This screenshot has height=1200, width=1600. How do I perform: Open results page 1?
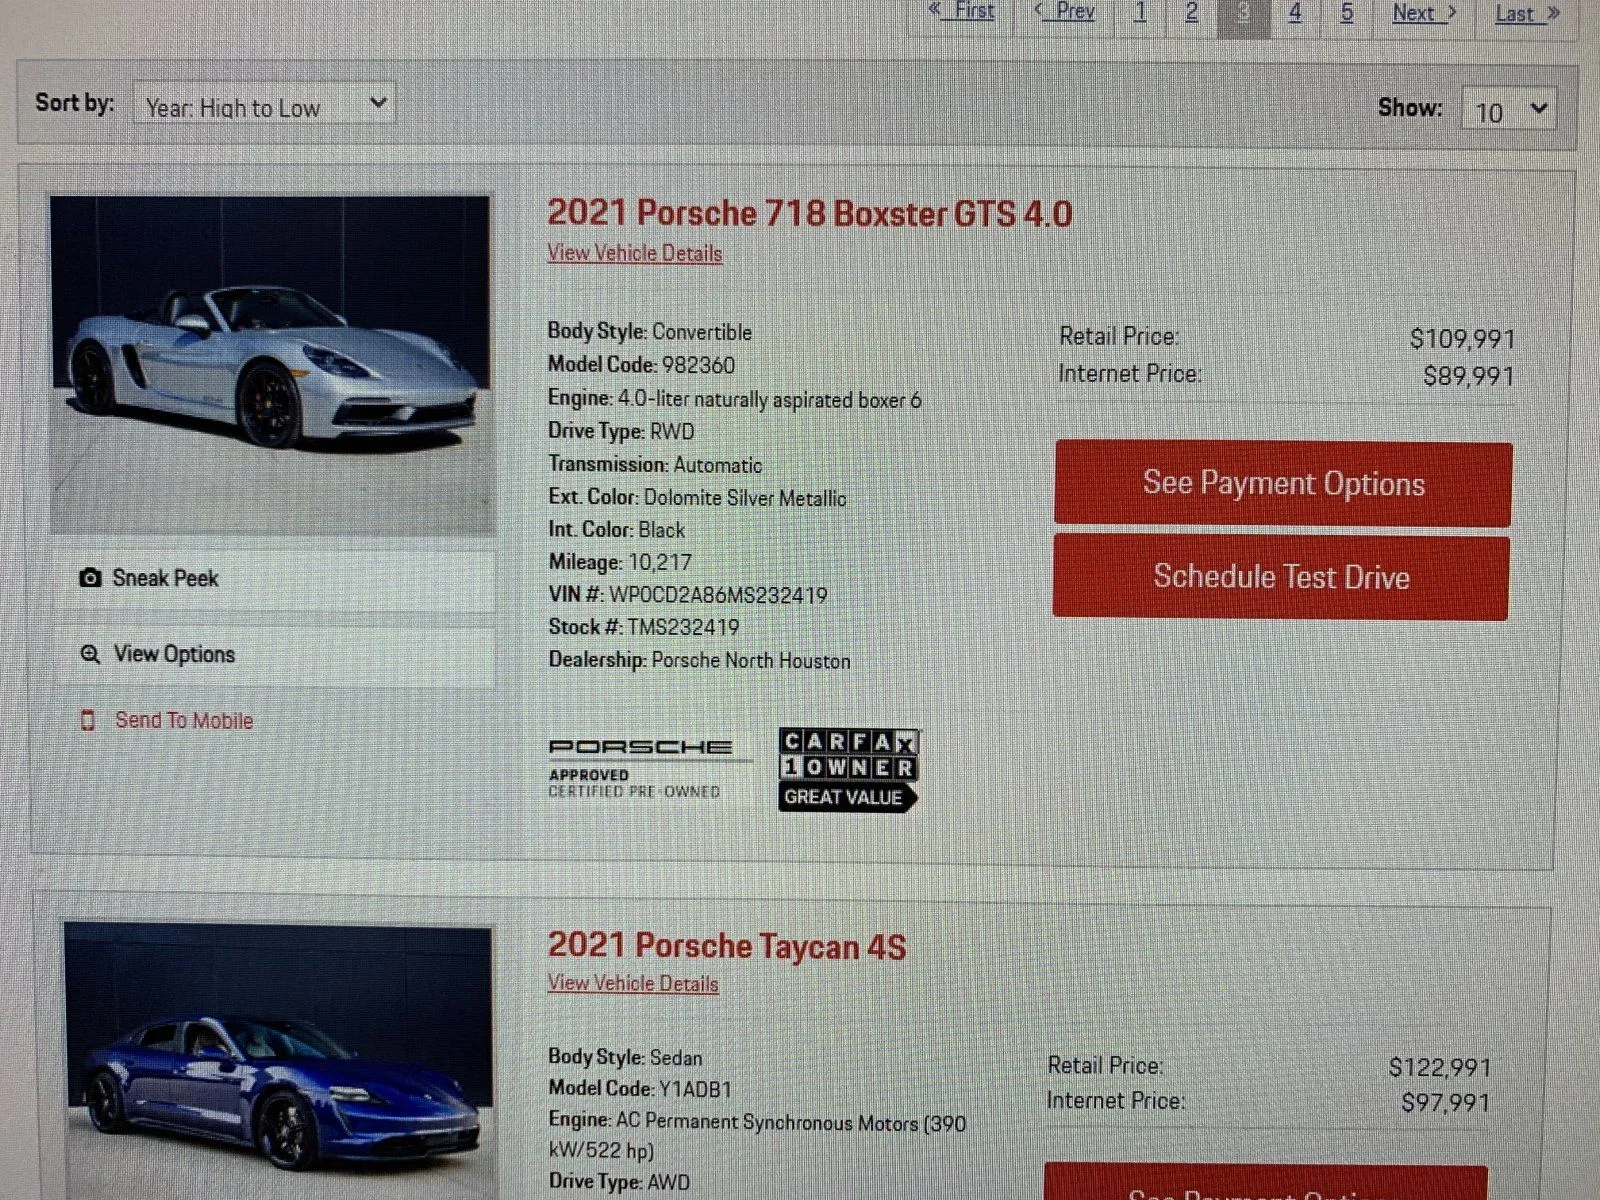(x=1140, y=13)
